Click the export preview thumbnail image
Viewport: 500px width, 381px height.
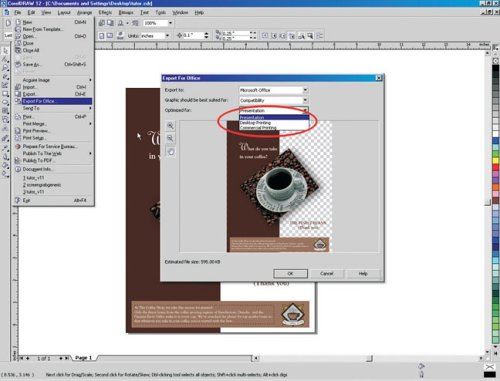click(x=279, y=186)
